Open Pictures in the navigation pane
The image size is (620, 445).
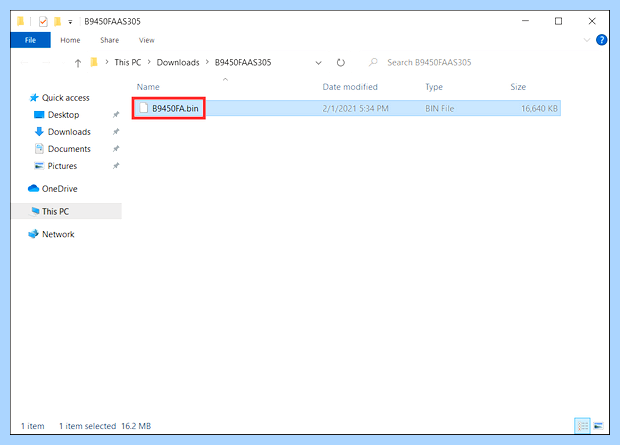55,166
